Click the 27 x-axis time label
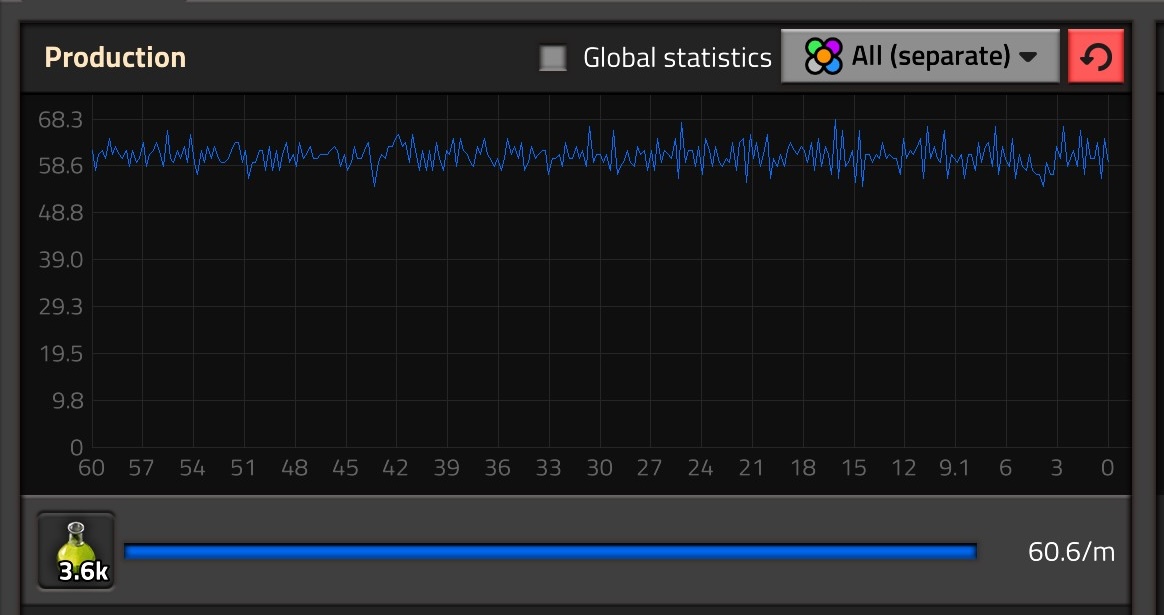1164x615 pixels. pyautogui.click(x=650, y=468)
